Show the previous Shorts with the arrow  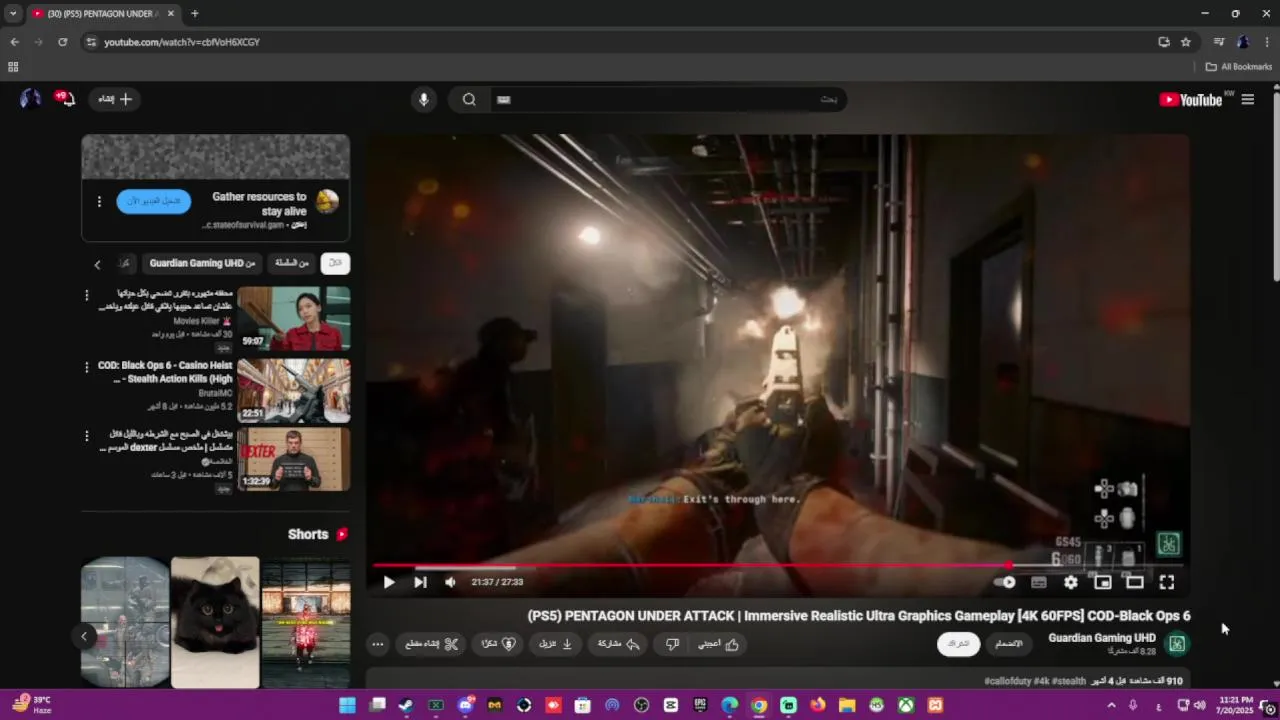[84, 636]
